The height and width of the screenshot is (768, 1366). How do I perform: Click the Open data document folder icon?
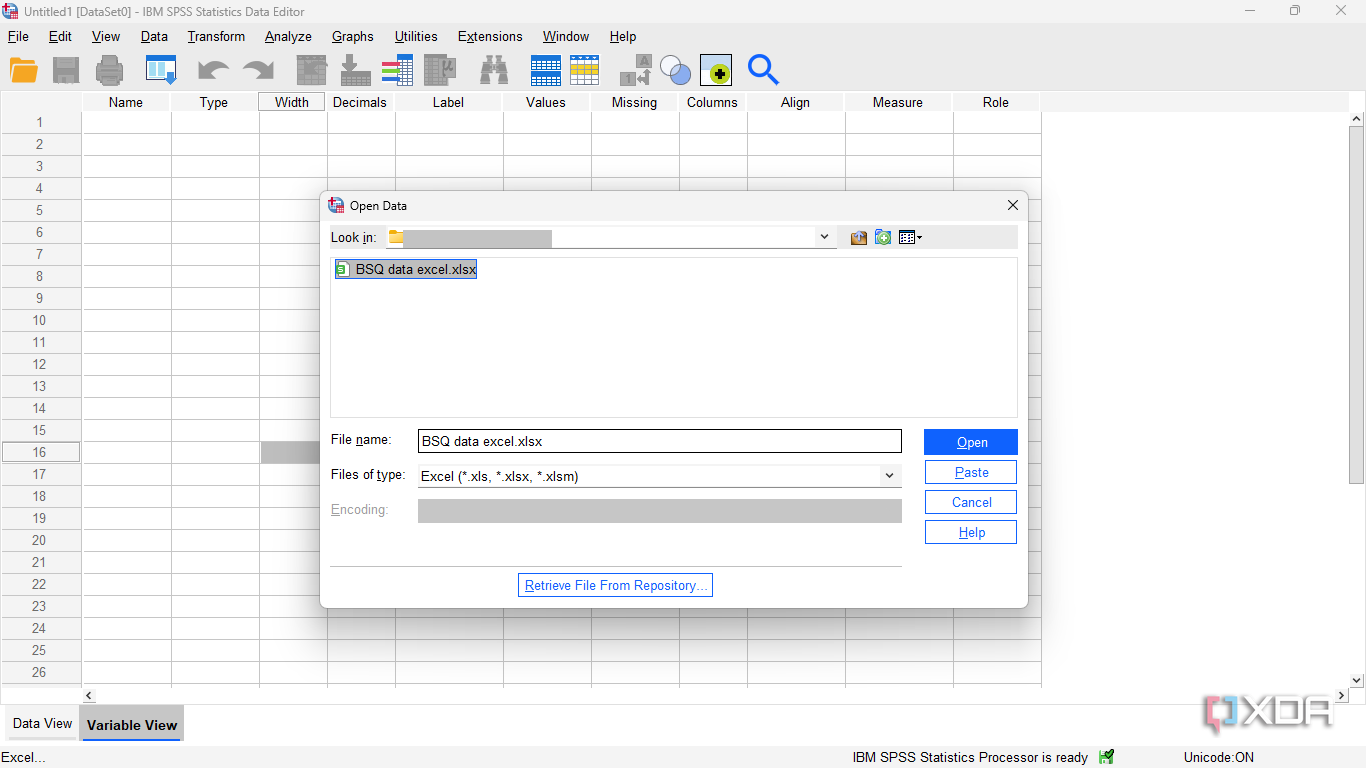(24, 70)
